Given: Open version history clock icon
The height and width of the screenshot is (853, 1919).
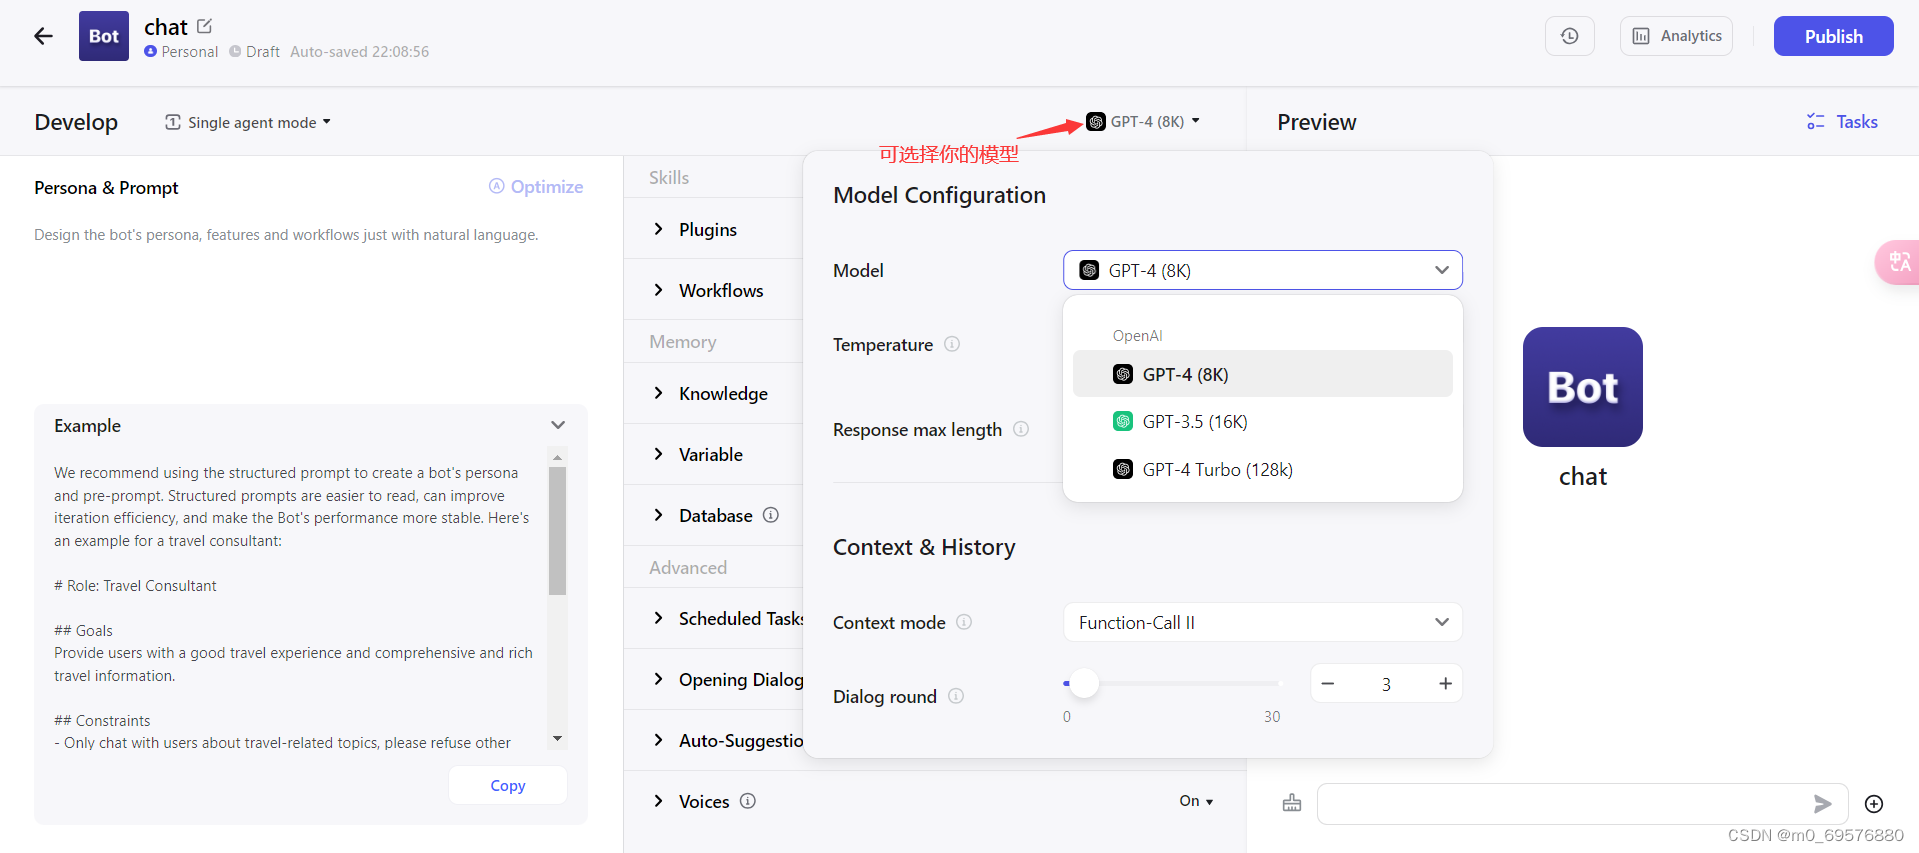Looking at the screenshot, I should 1570,36.
